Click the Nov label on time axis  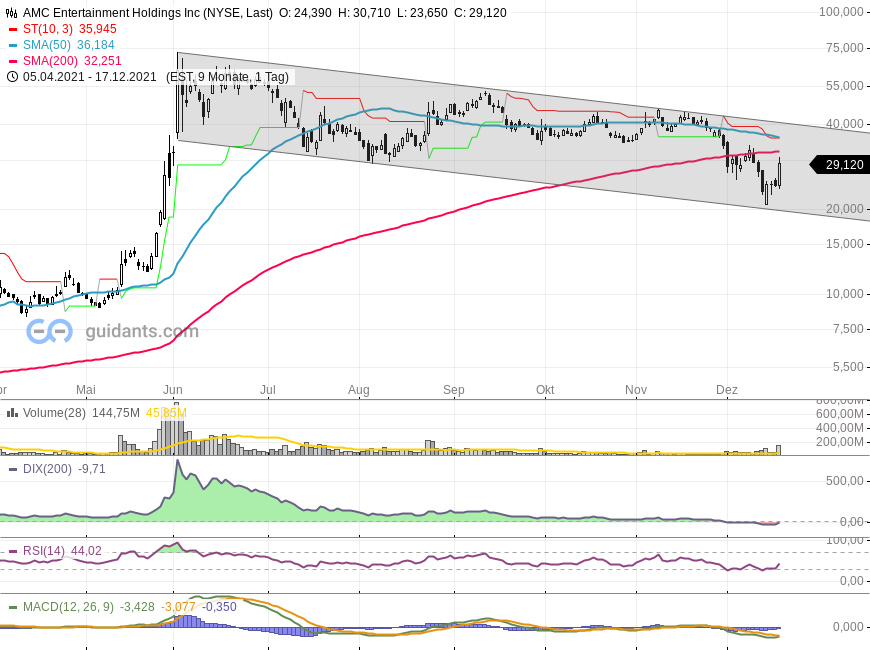click(636, 390)
